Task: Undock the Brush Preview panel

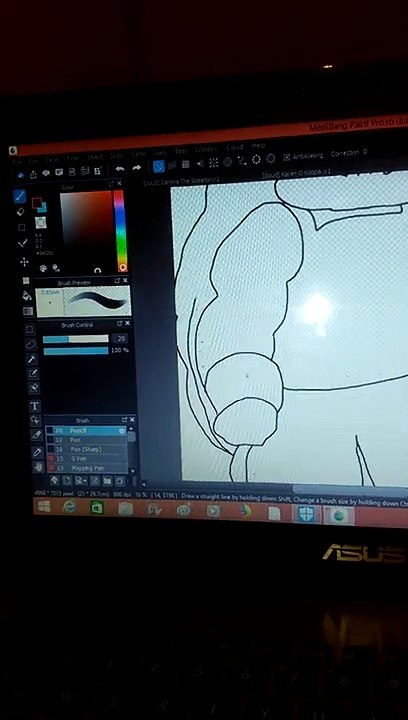Action: click(x=117, y=281)
